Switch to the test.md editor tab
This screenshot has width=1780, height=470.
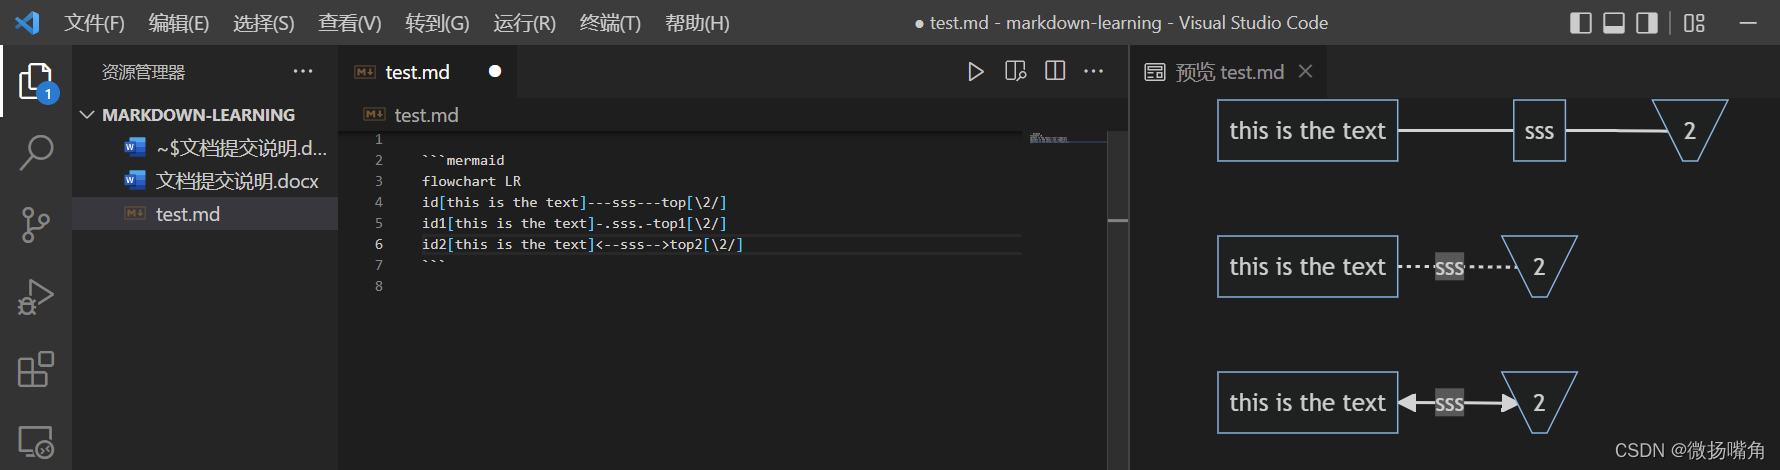[x=429, y=71]
